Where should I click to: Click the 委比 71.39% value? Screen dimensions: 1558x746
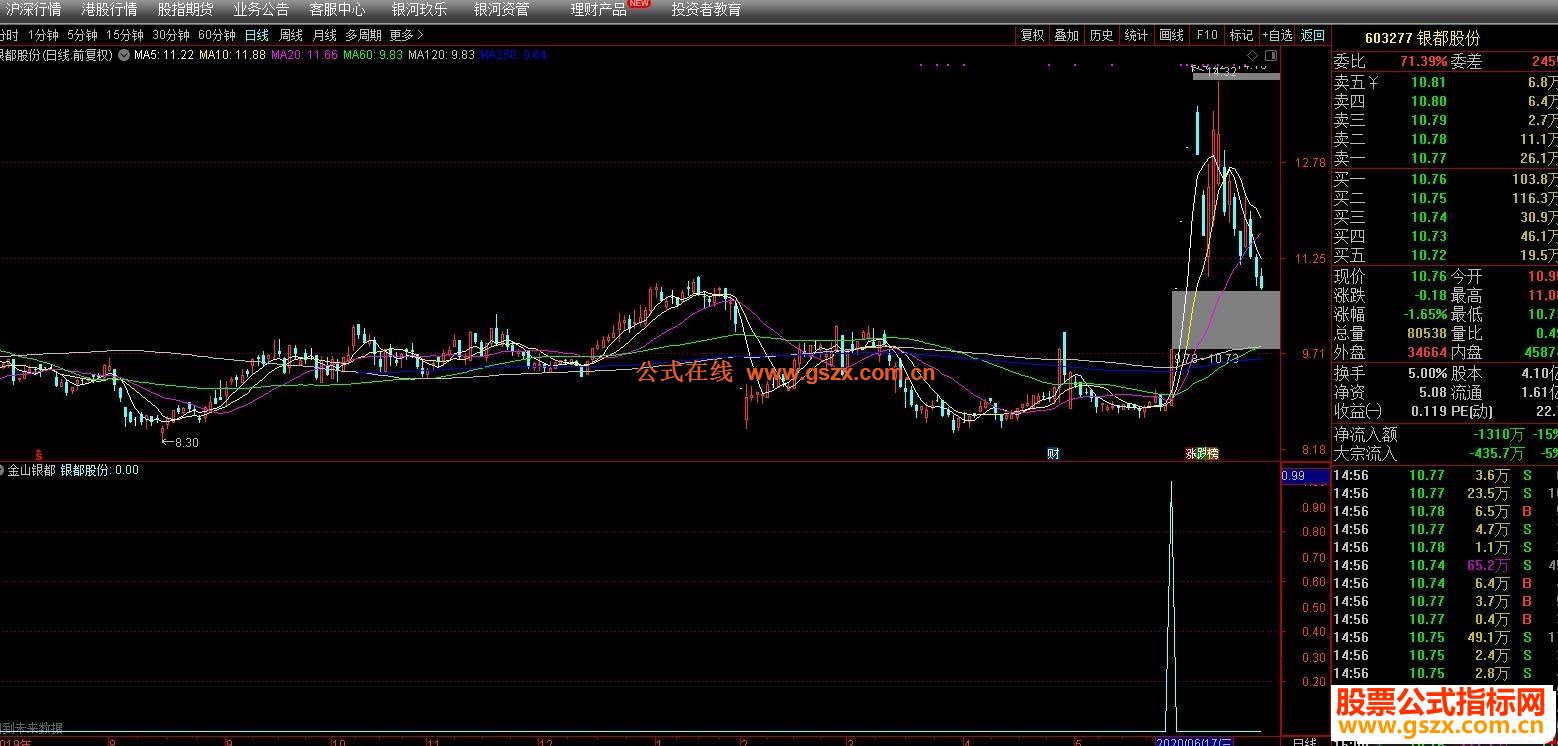click(1424, 62)
